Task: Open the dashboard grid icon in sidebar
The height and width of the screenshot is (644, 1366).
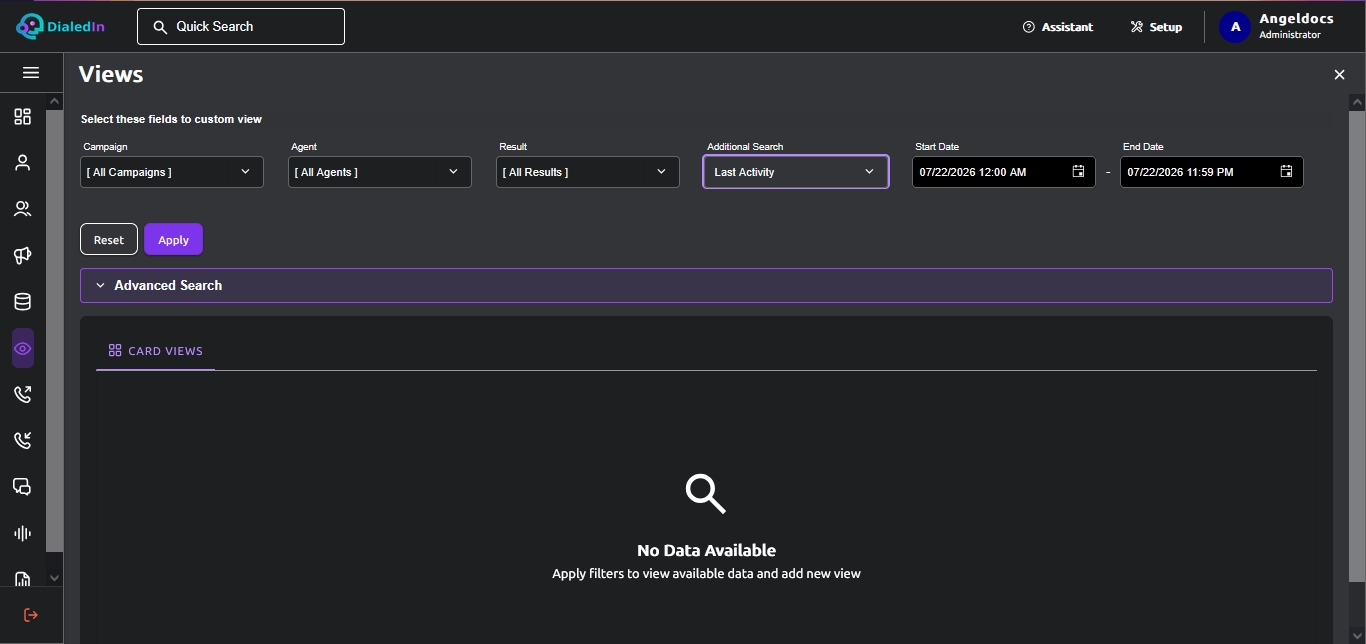Action: (x=22, y=117)
